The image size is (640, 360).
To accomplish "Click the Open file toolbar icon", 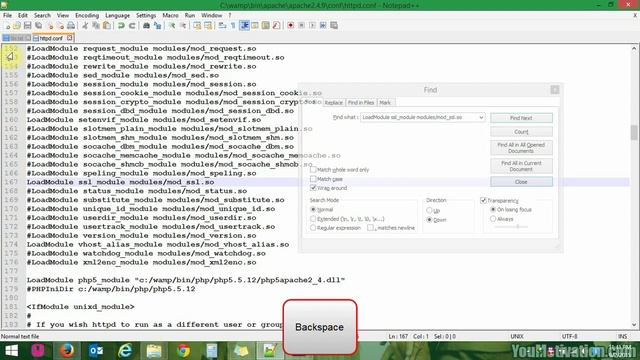I will (17, 26).
